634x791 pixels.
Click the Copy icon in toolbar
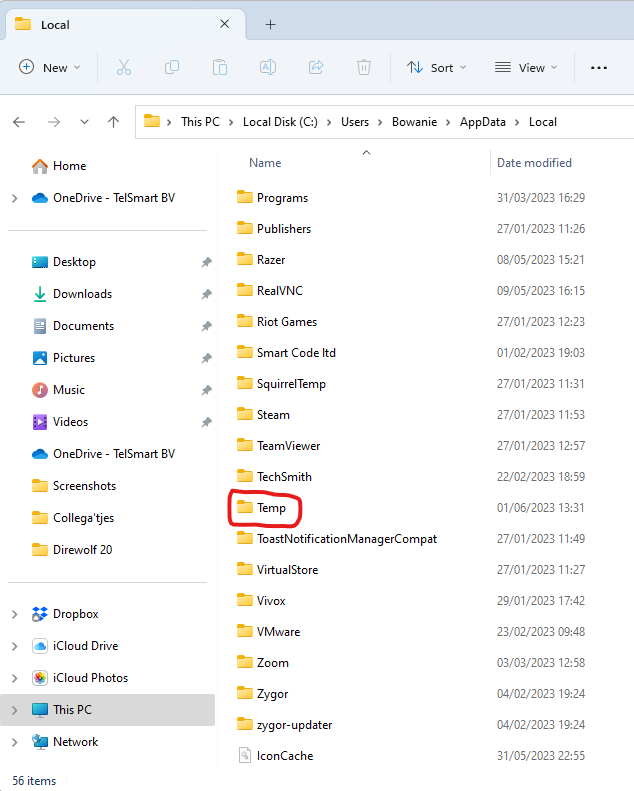[172, 67]
